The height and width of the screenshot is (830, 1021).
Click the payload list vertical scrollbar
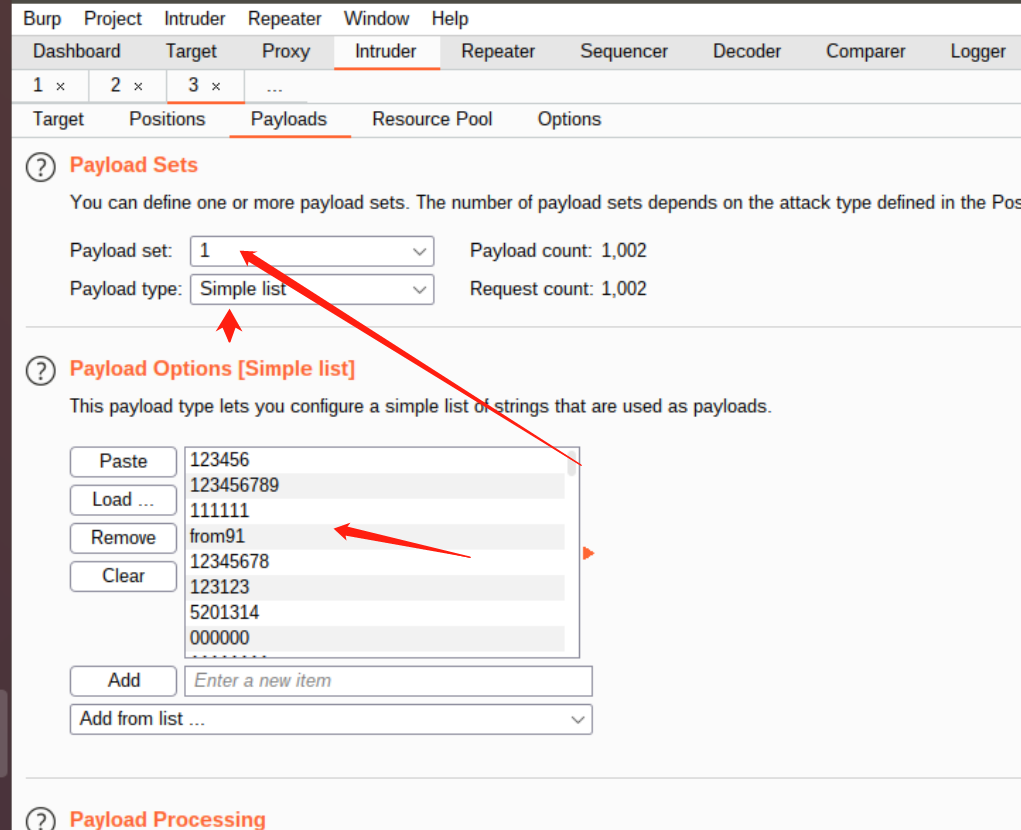tap(572, 463)
